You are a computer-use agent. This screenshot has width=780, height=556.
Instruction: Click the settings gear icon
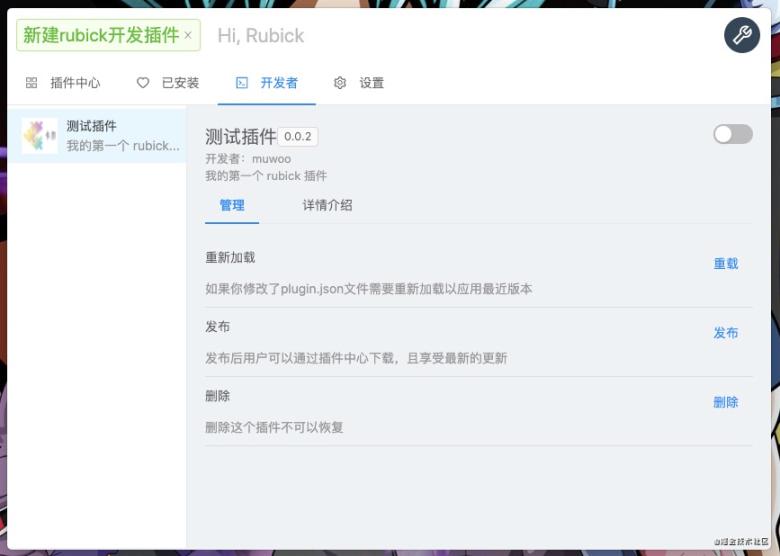coord(340,83)
